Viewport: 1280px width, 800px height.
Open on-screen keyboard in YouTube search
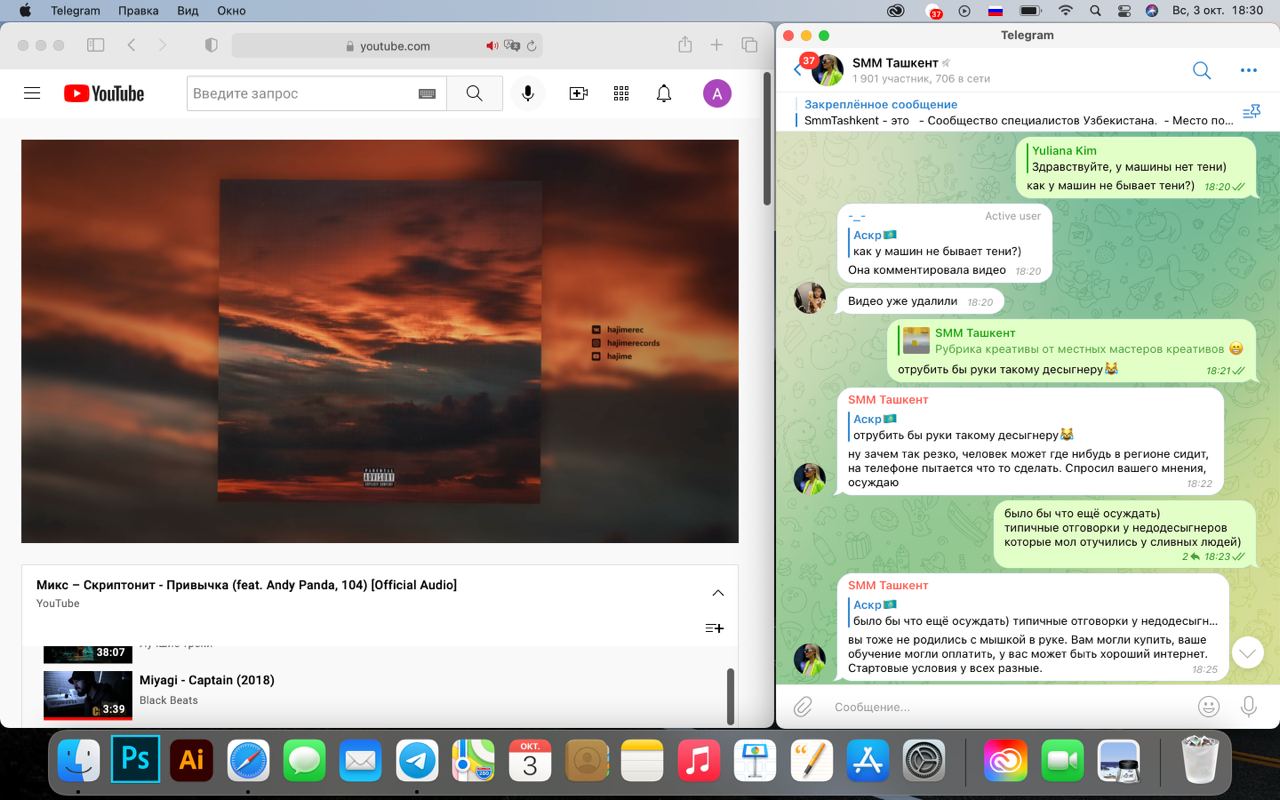click(427, 93)
